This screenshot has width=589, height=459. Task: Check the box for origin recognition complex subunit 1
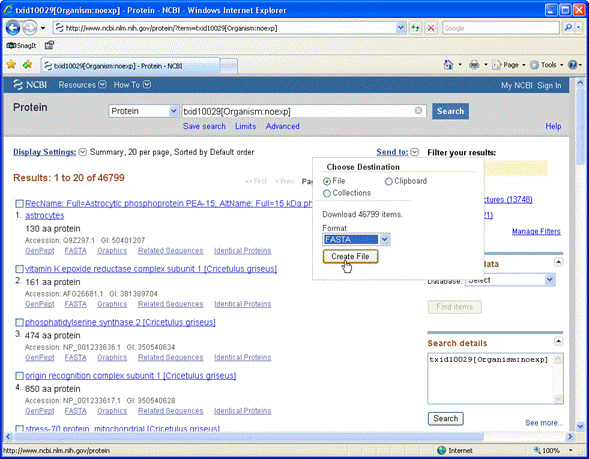pos(19,376)
